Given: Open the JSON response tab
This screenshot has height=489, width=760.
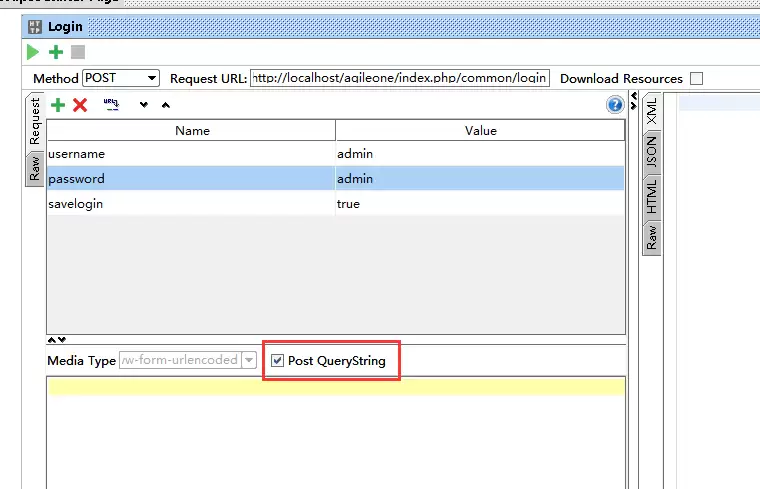Looking at the screenshot, I should 652,152.
